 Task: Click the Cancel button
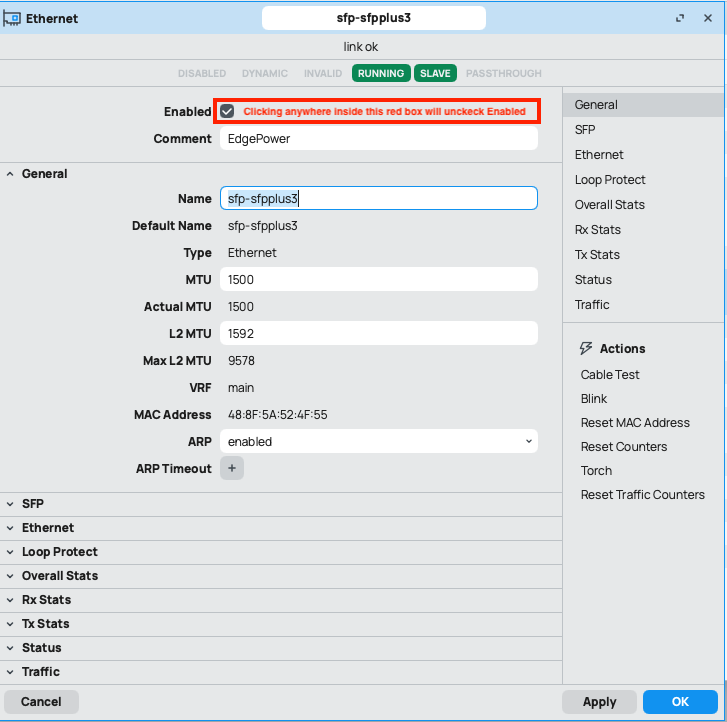[x=41, y=702]
